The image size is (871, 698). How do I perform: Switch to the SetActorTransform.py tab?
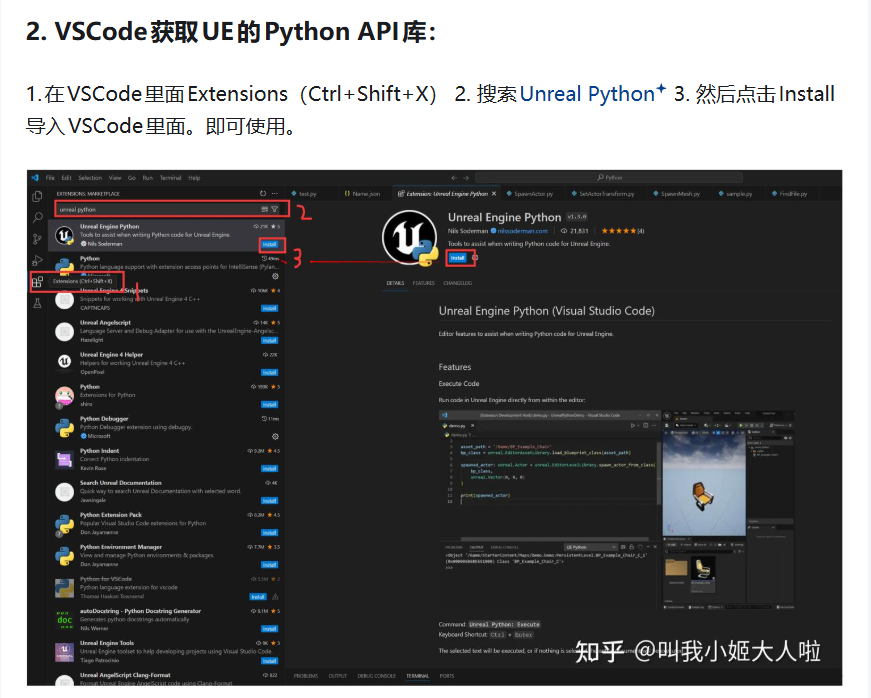click(603, 194)
